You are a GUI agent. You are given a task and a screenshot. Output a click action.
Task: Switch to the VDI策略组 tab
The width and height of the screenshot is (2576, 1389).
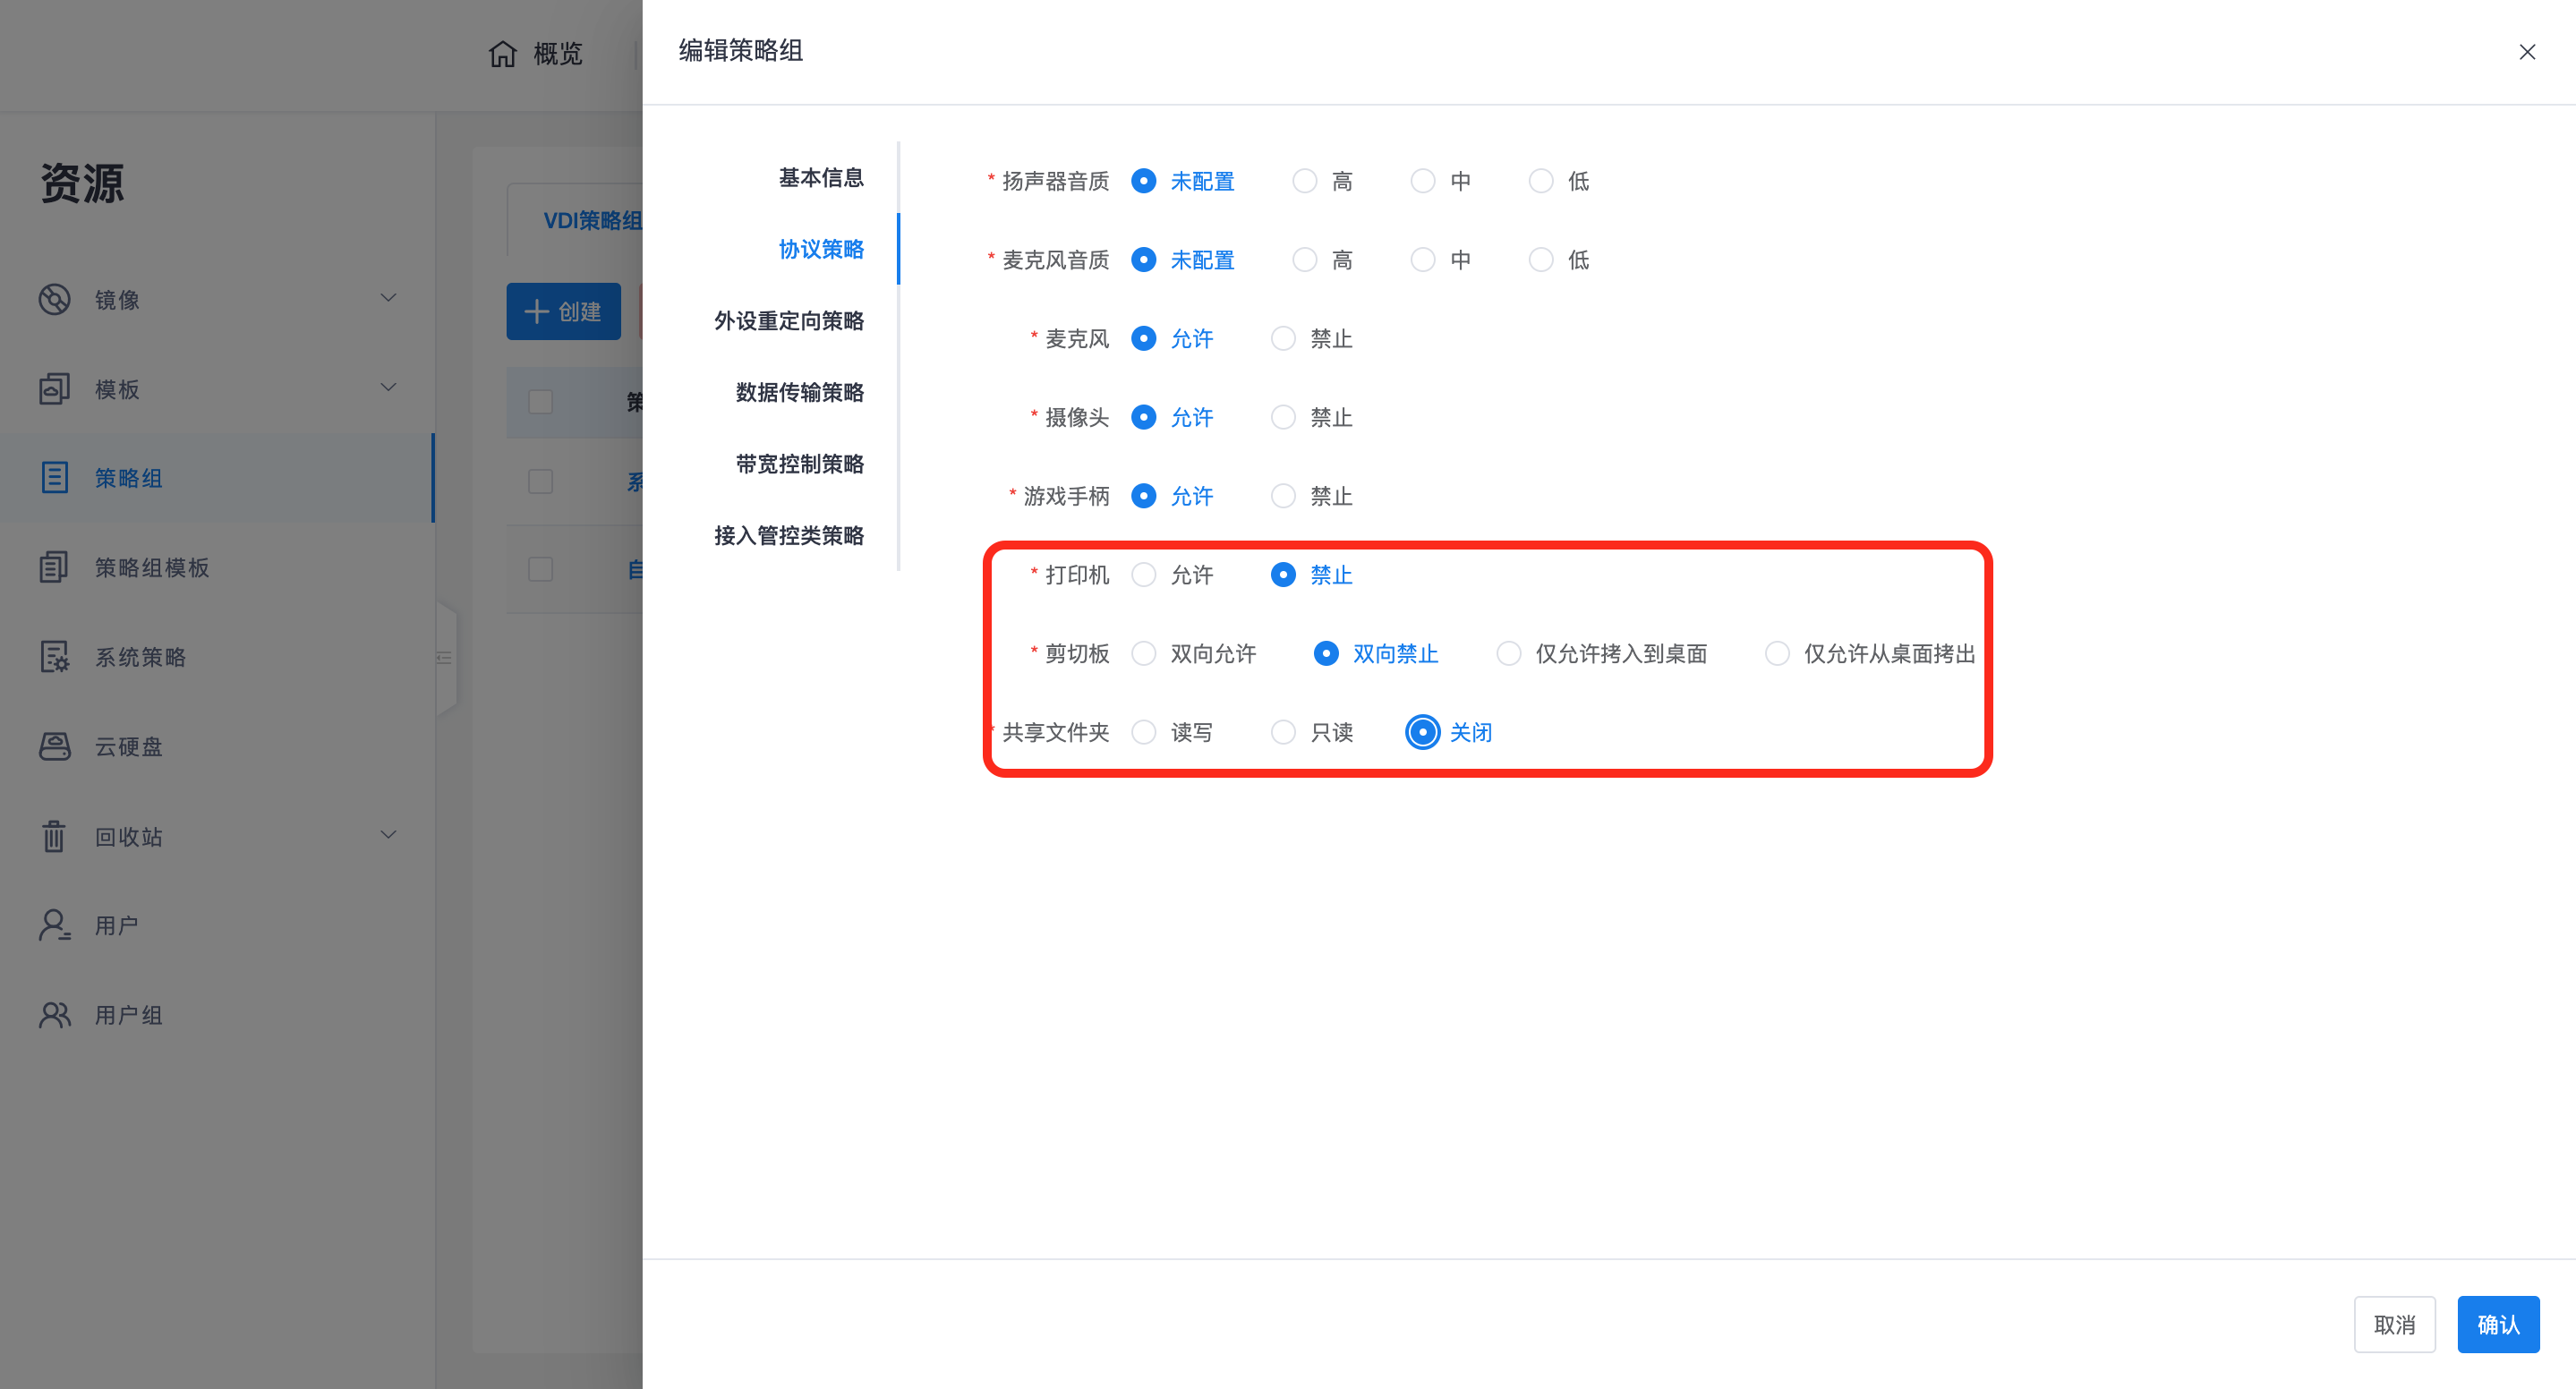click(592, 220)
